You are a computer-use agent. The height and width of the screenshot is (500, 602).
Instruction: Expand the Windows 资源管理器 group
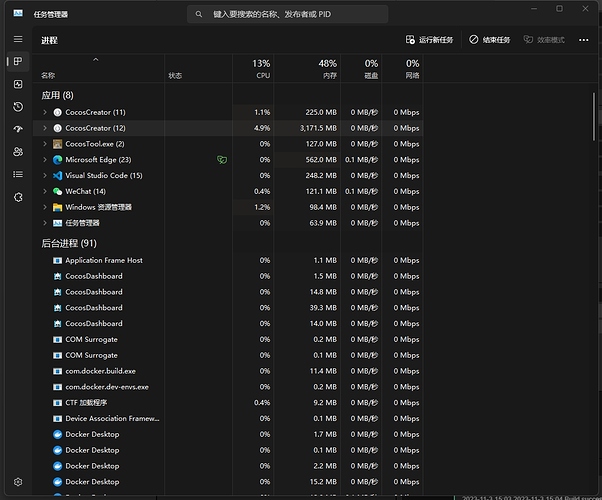(x=45, y=207)
